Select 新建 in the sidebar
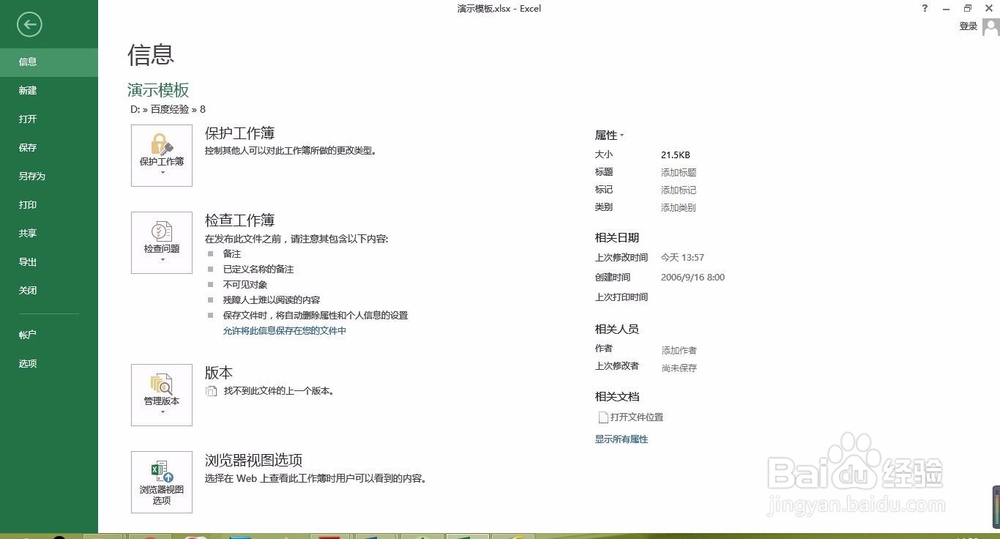The image size is (1000, 539). pos(49,91)
